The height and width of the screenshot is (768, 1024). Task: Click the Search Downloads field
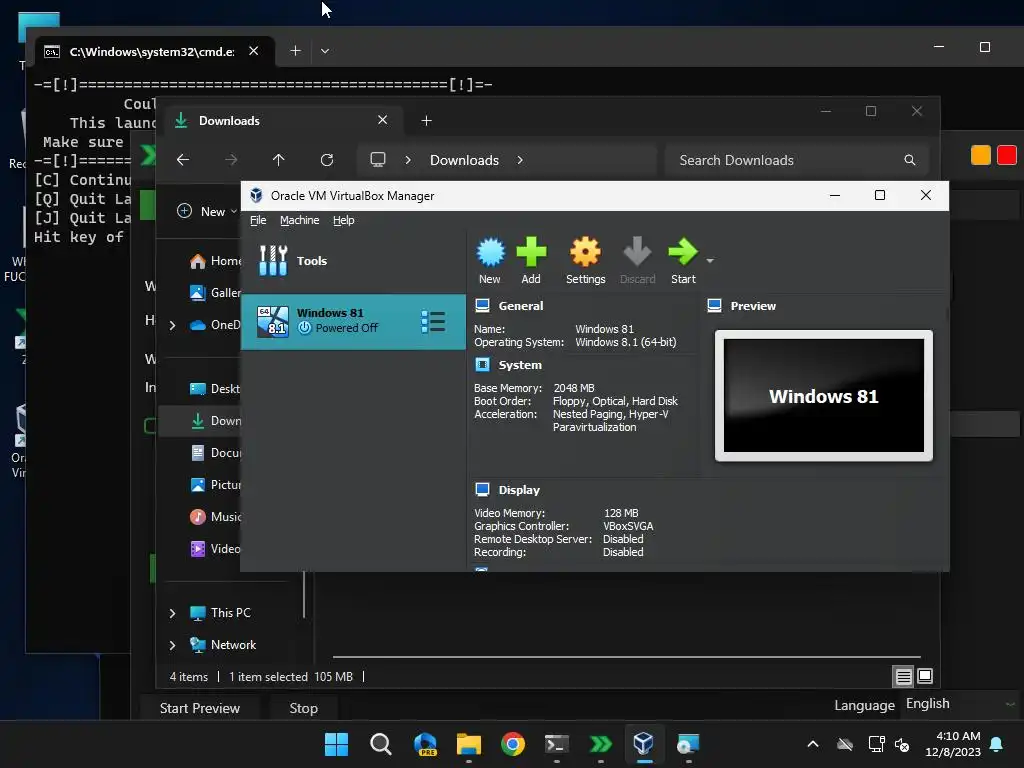pos(797,160)
